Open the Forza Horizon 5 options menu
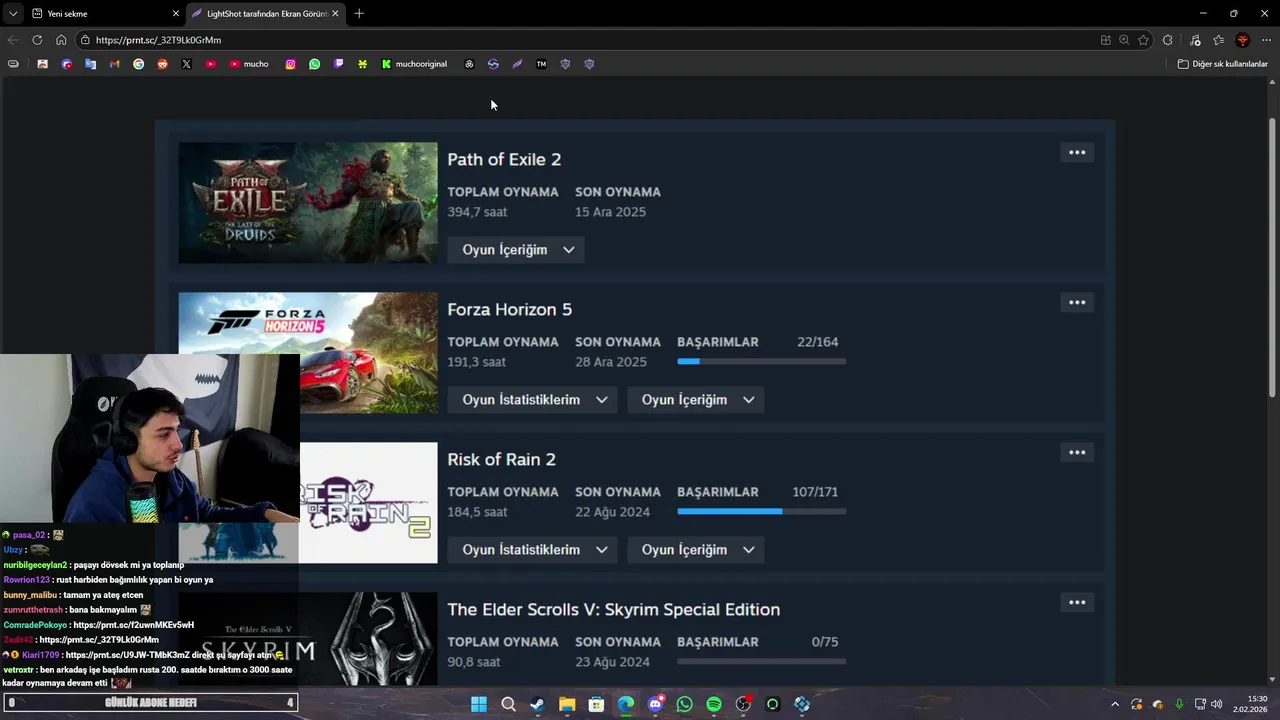The height and width of the screenshot is (720, 1280). pyautogui.click(x=1077, y=303)
